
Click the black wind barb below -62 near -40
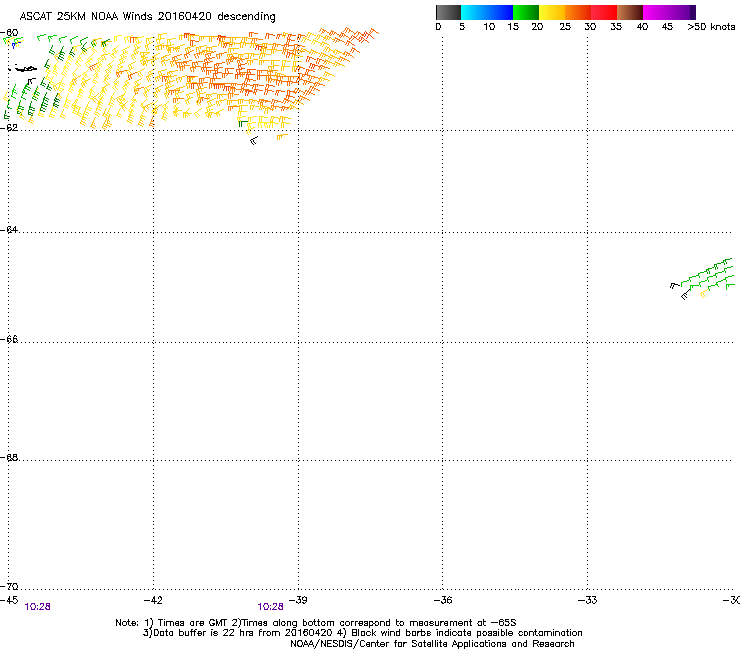click(254, 141)
